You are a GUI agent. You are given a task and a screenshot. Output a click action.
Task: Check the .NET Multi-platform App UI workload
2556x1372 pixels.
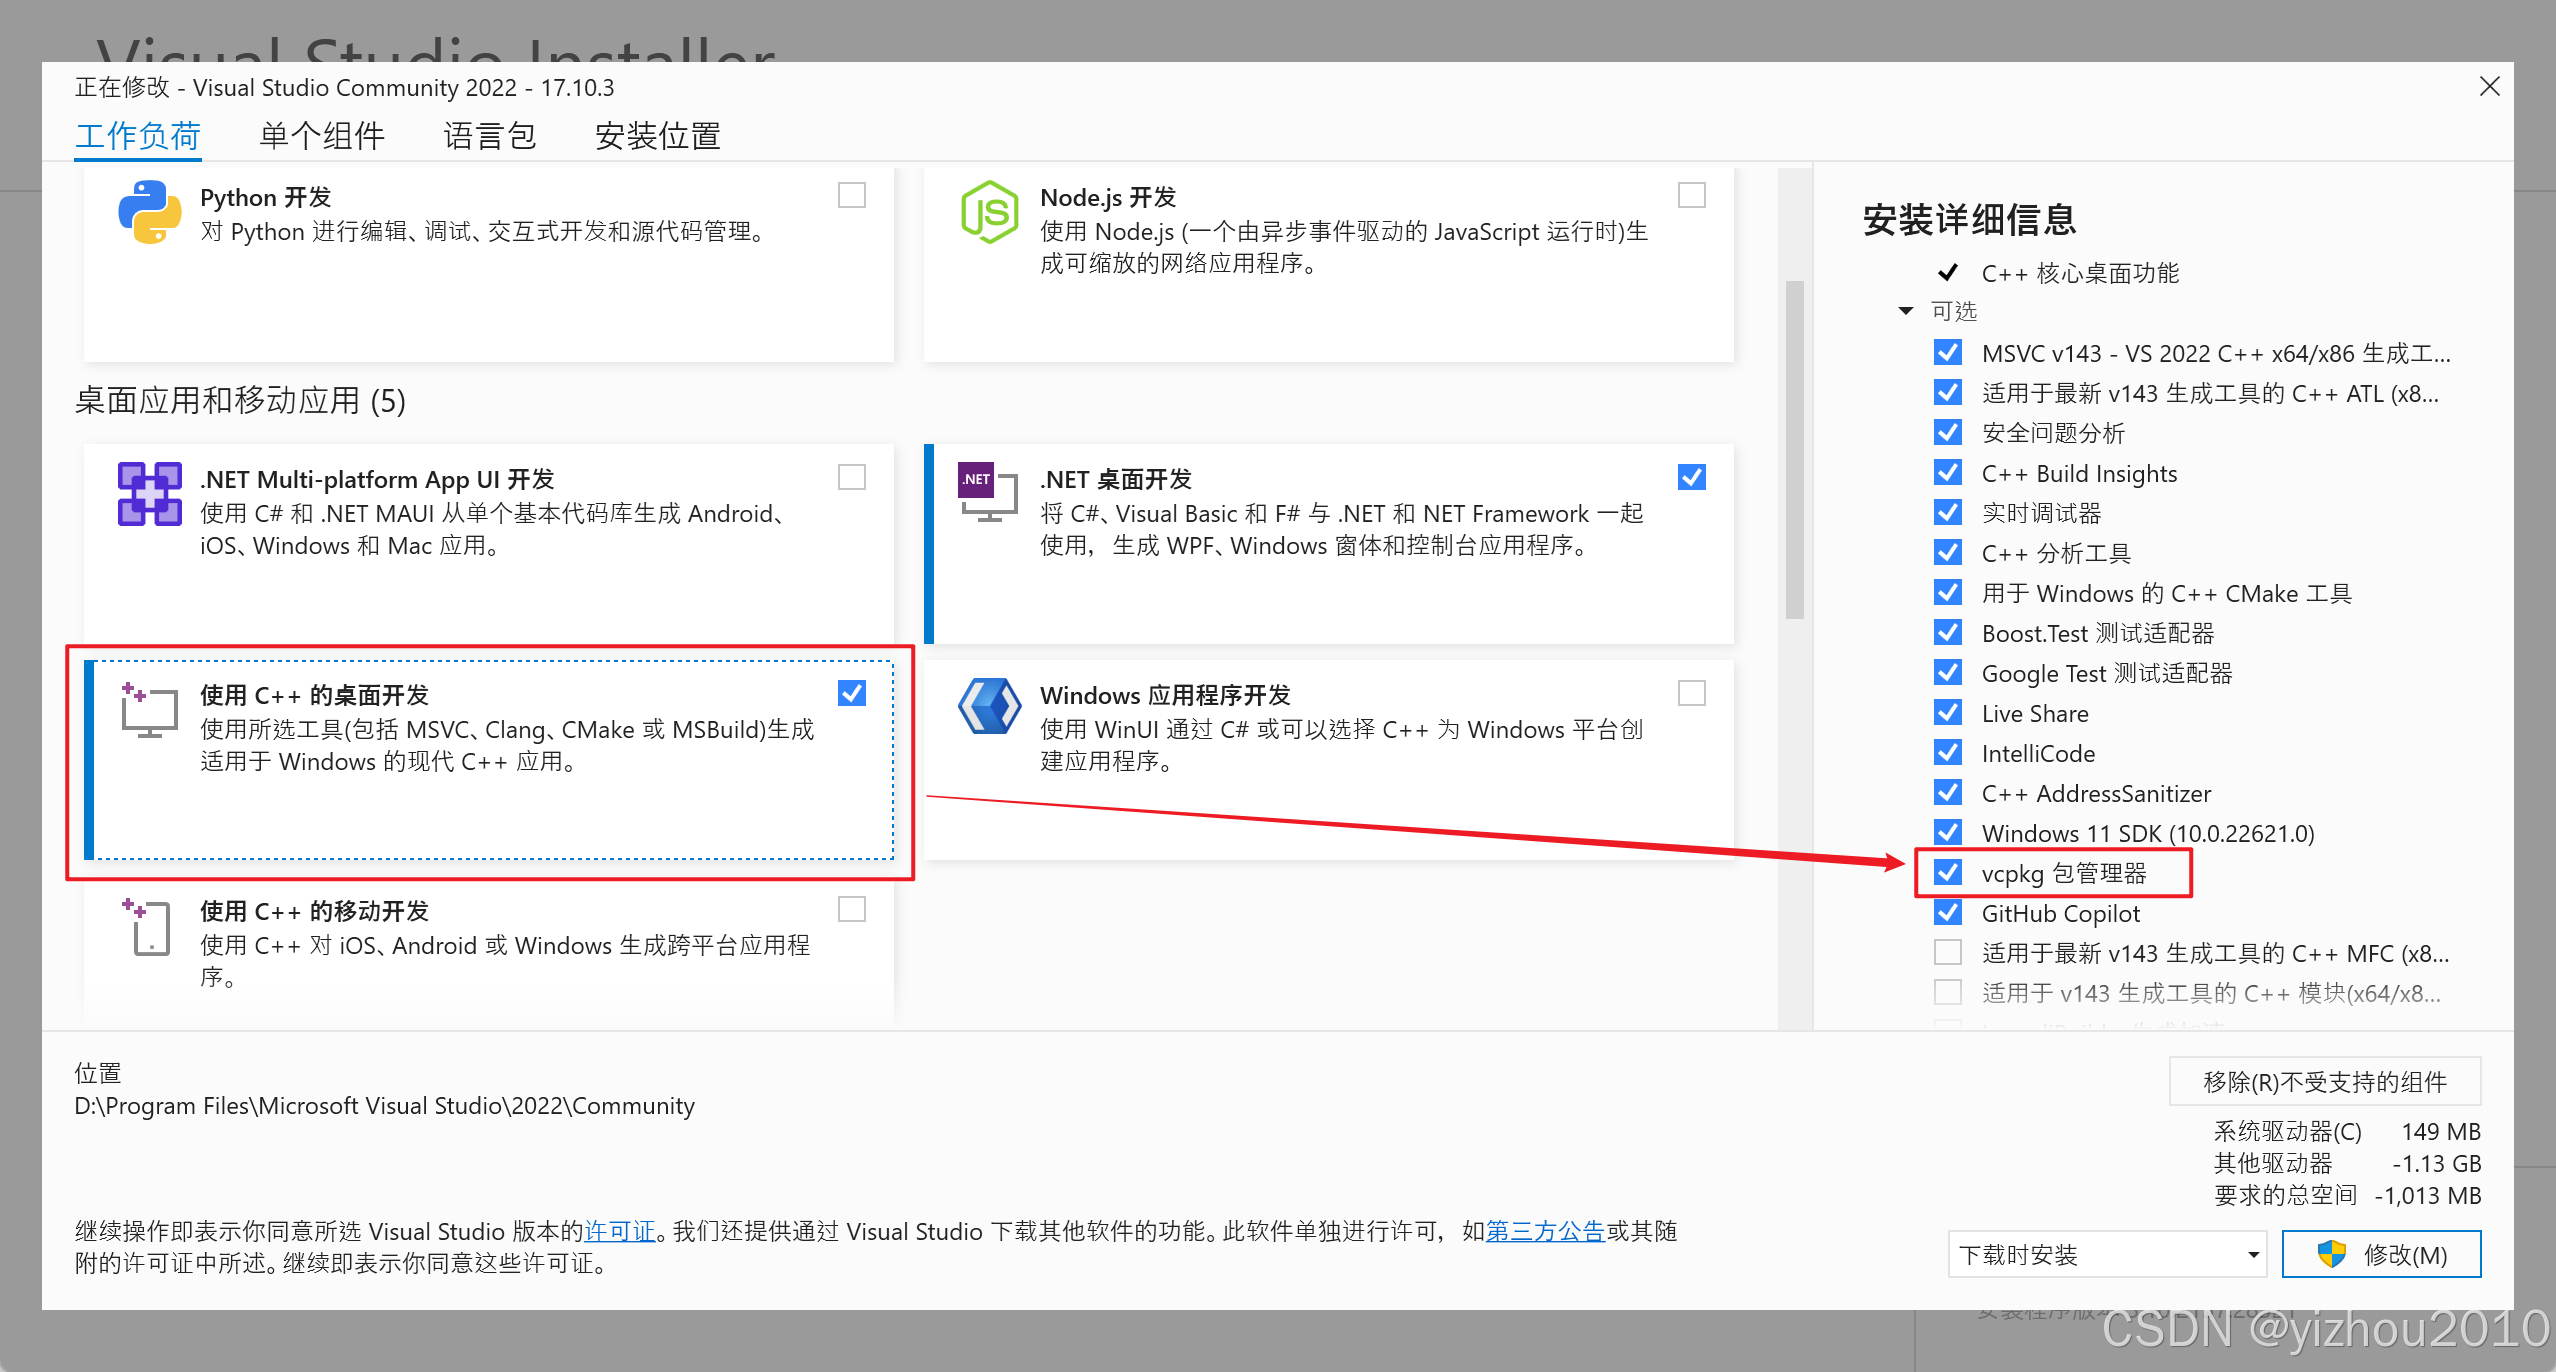coord(852,477)
